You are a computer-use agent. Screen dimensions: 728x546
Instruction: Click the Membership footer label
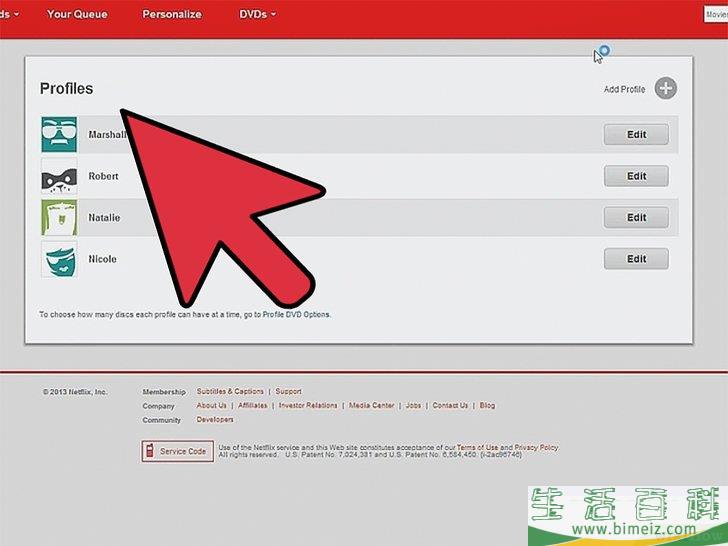click(x=164, y=392)
